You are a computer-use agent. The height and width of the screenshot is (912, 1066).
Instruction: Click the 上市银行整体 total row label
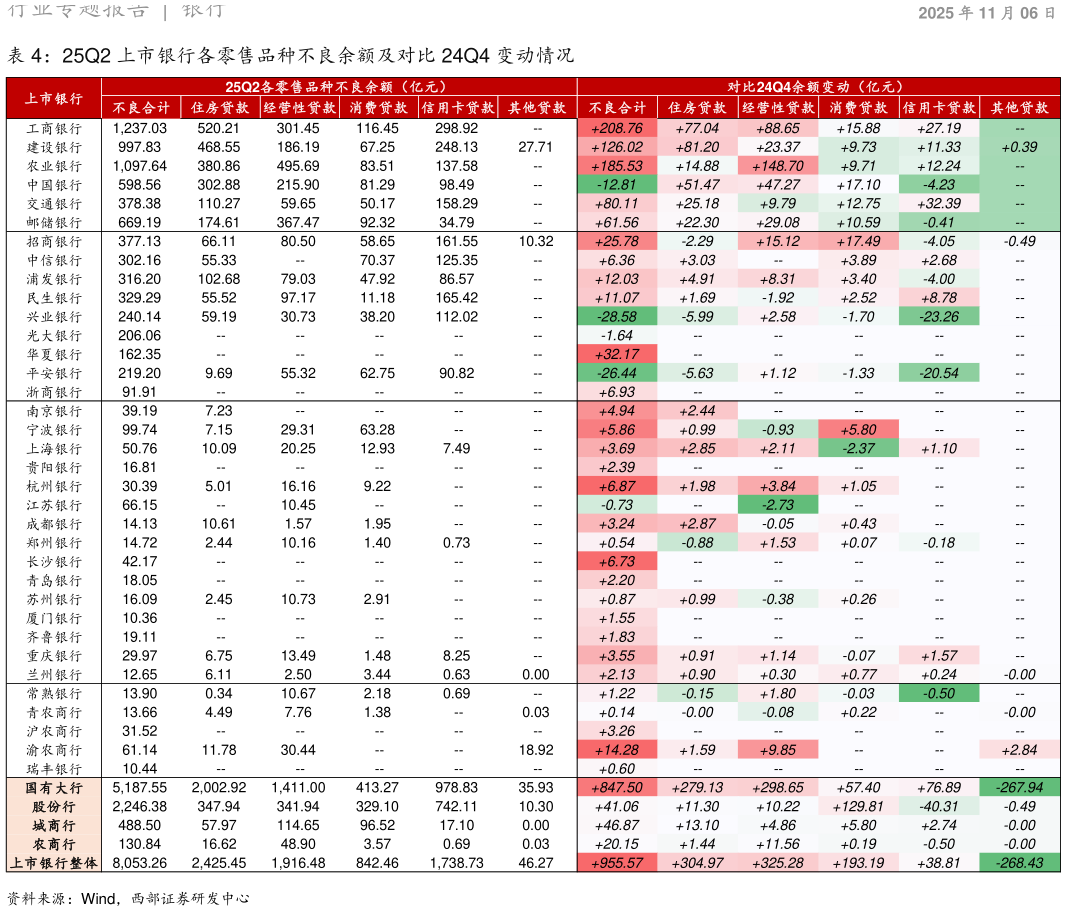(54, 863)
